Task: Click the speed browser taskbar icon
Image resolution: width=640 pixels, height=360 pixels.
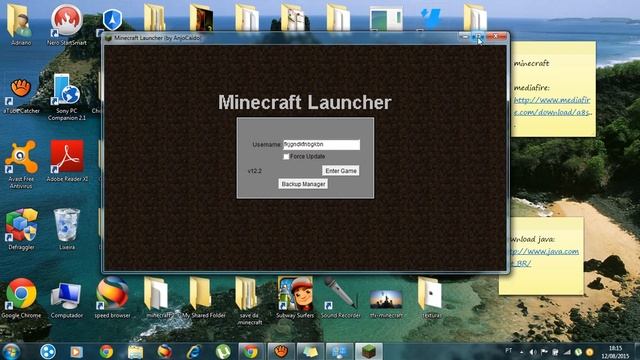Action: [x=164, y=351]
